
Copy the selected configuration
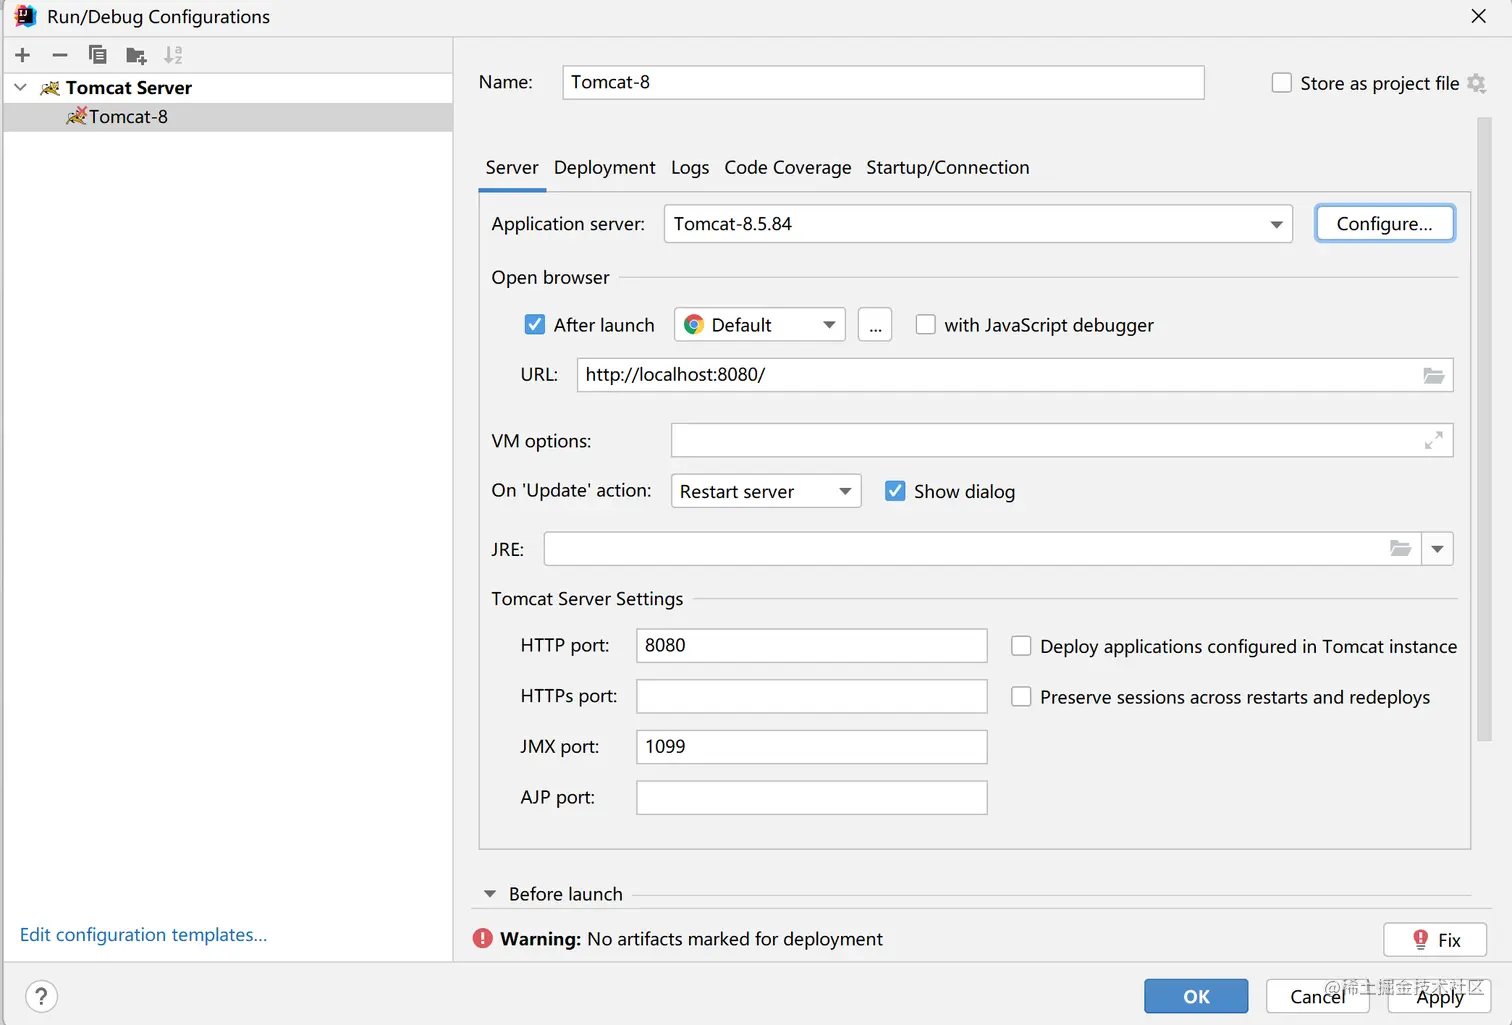pos(97,55)
